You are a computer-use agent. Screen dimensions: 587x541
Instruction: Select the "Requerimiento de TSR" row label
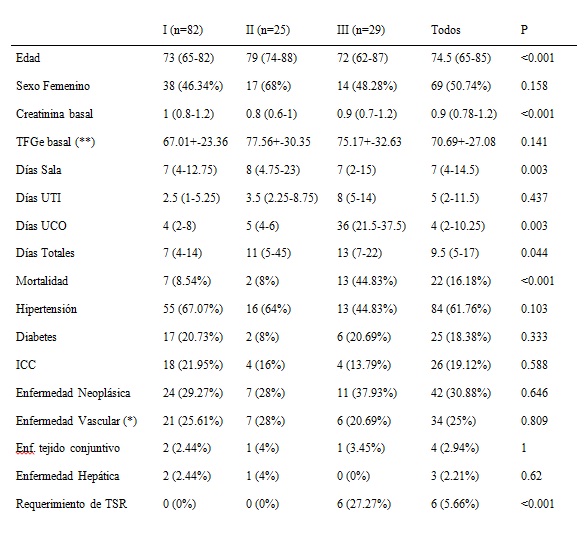(x=71, y=504)
